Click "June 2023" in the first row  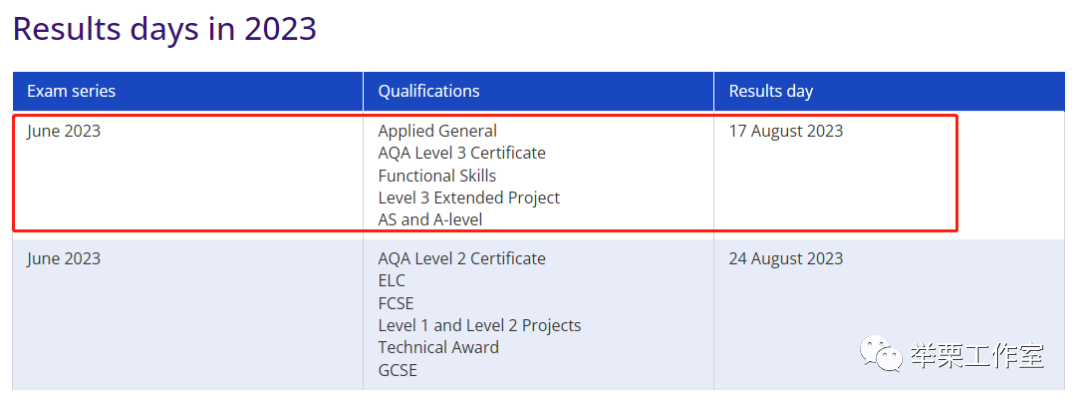pyautogui.click(x=63, y=131)
